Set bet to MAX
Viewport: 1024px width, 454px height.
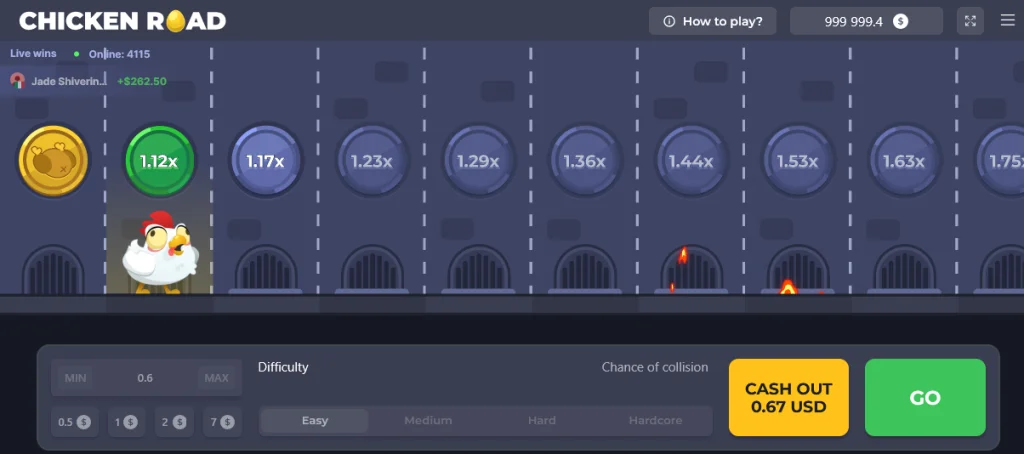click(216, 378)
